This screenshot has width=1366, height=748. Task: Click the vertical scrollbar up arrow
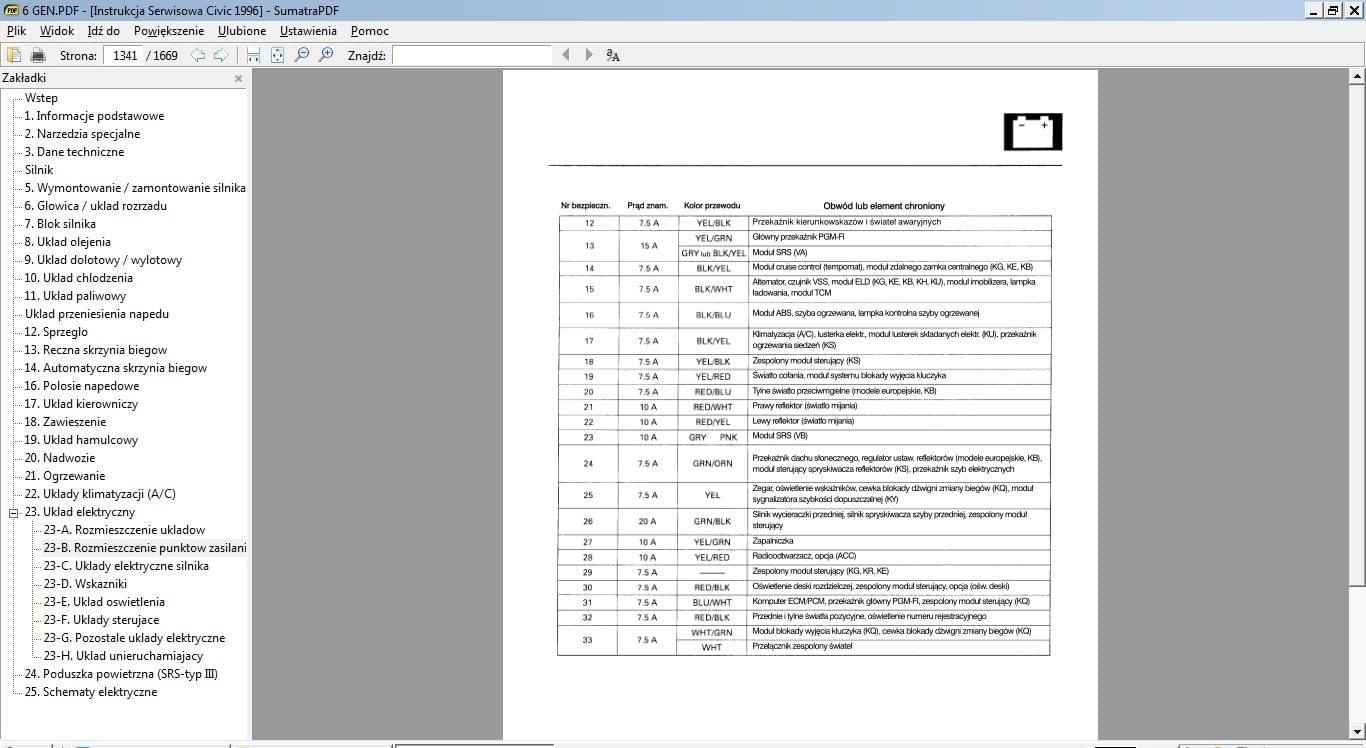tap(1357, 76)
